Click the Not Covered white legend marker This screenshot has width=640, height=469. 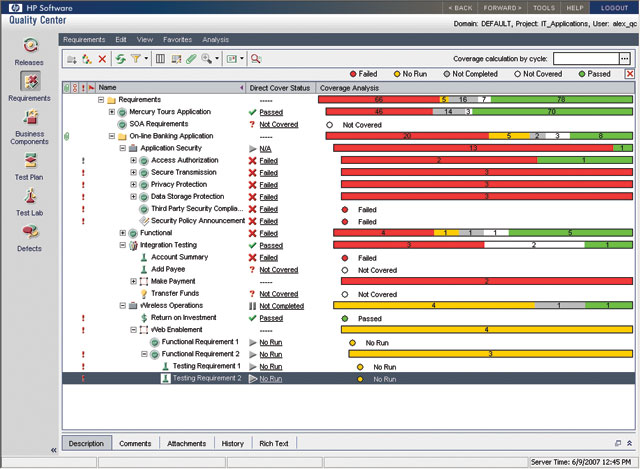pos(518,74)
